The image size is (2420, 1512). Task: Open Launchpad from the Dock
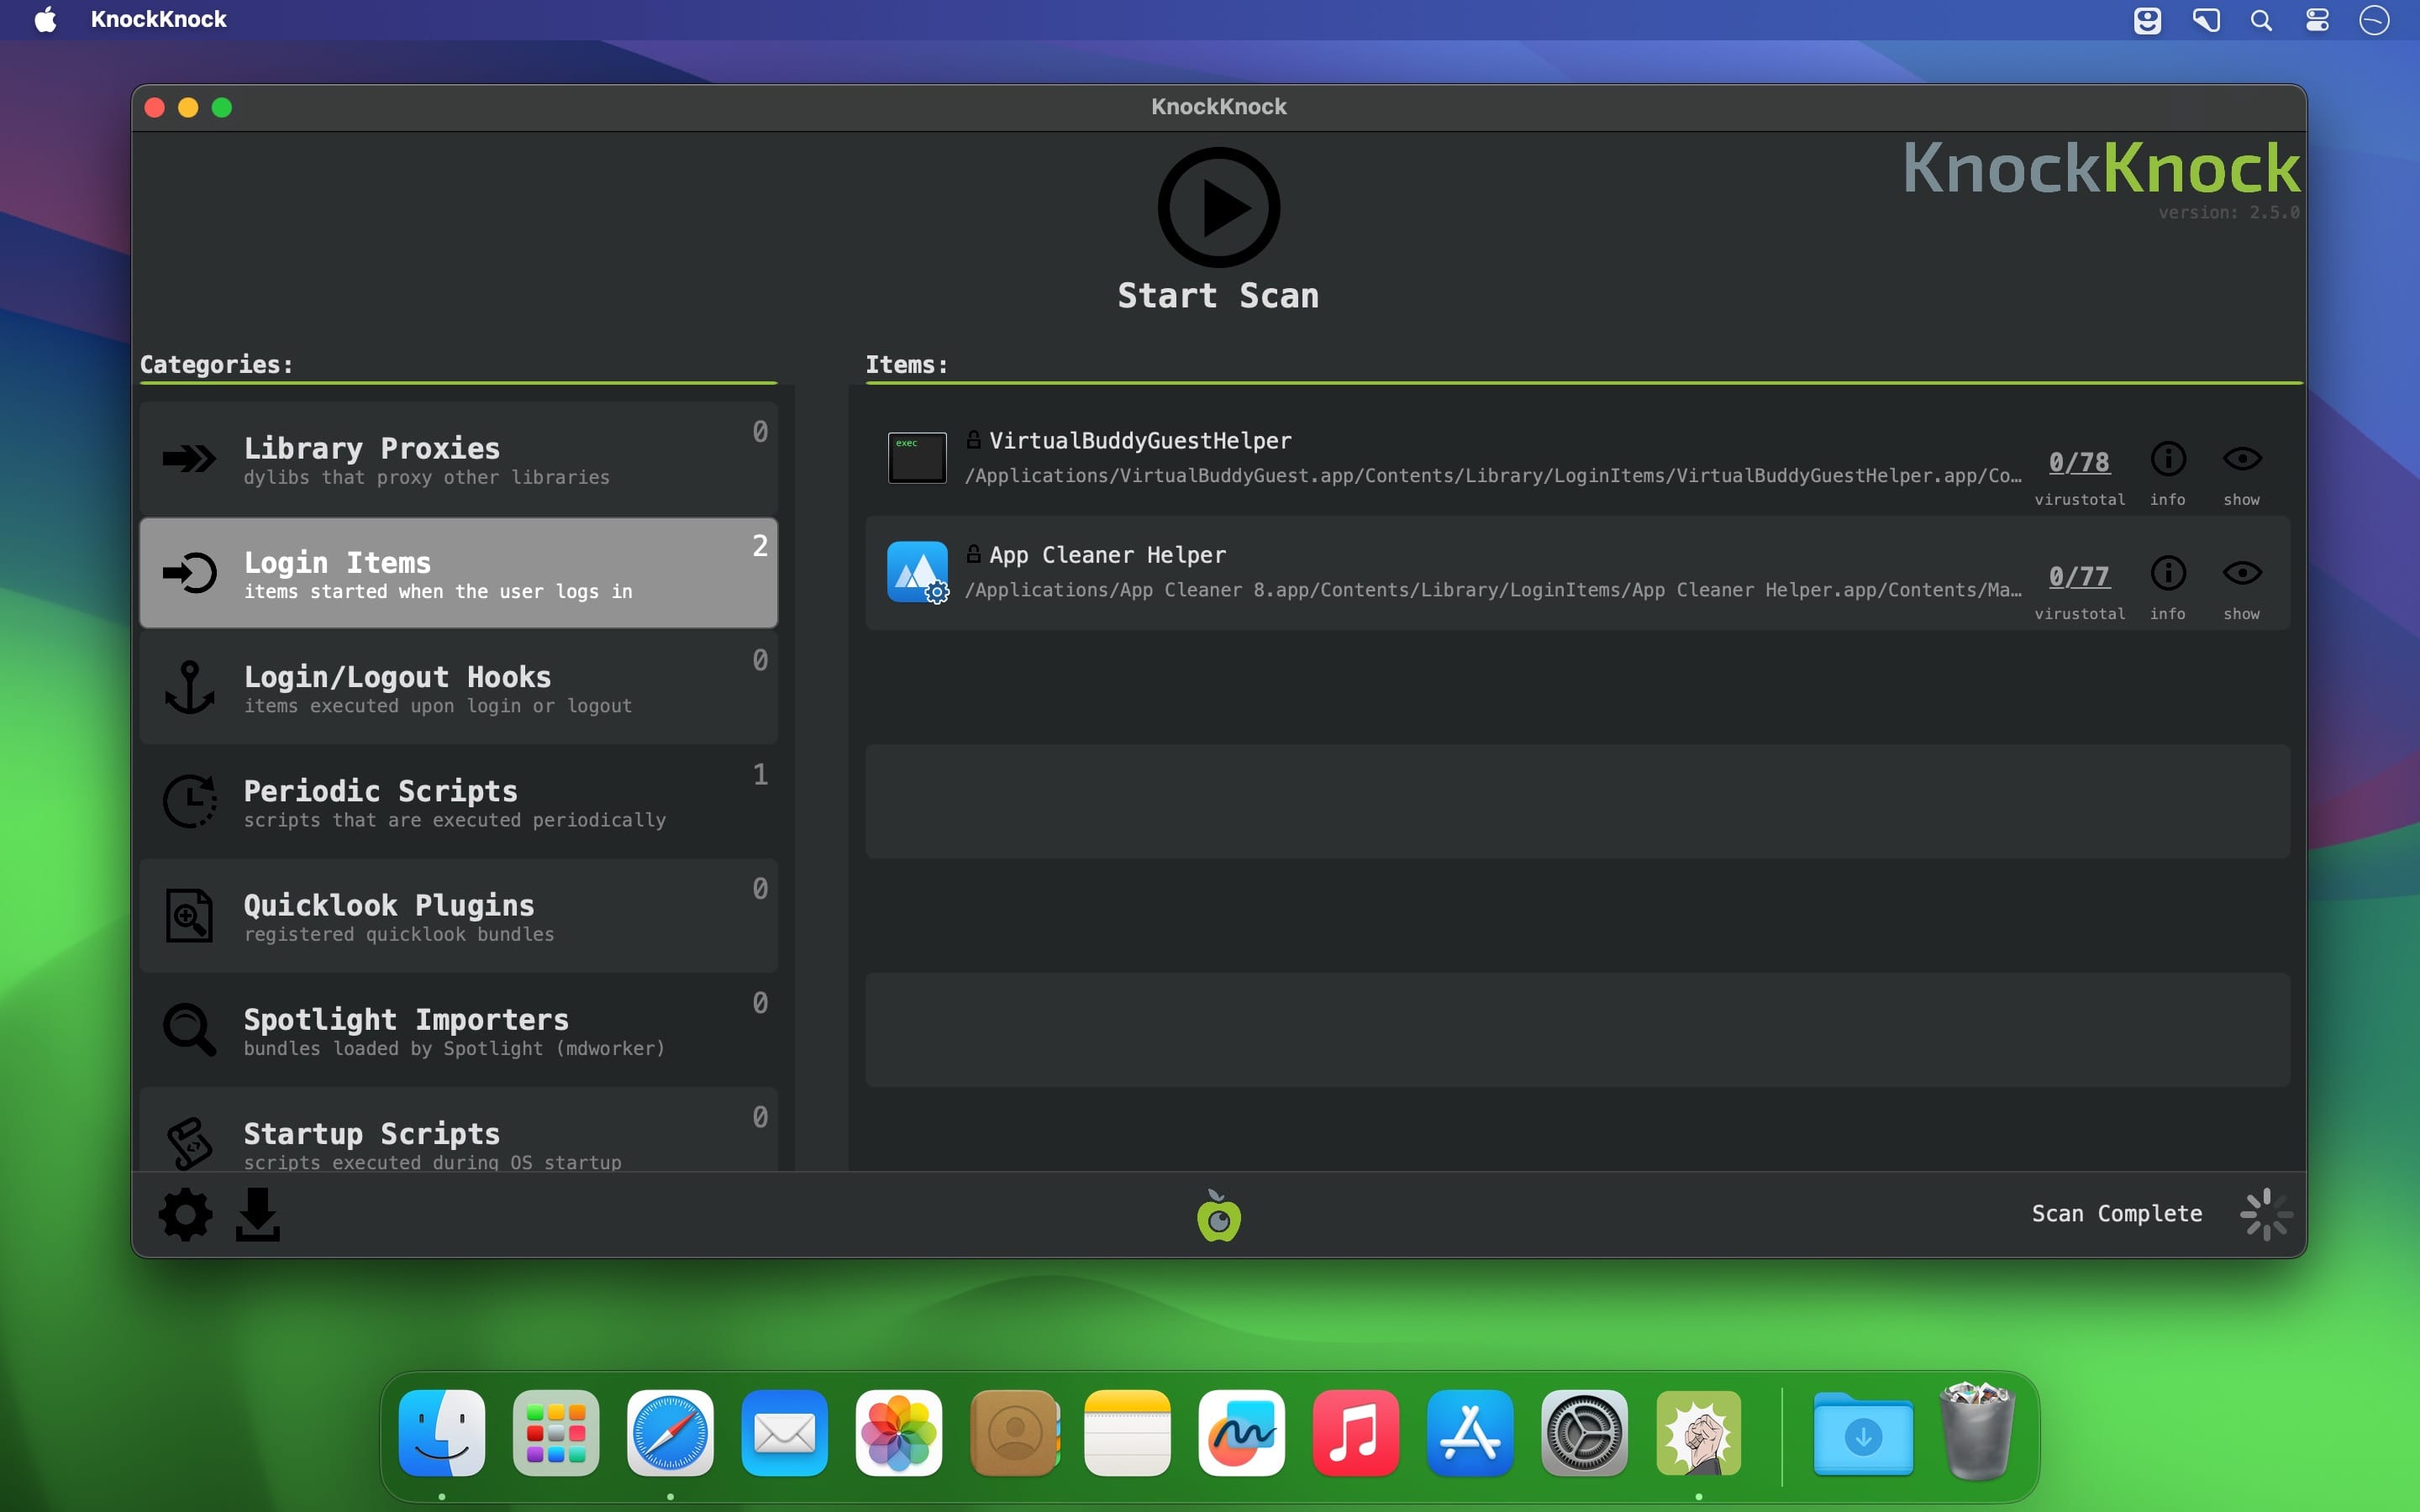click(x=556, y=1432)
